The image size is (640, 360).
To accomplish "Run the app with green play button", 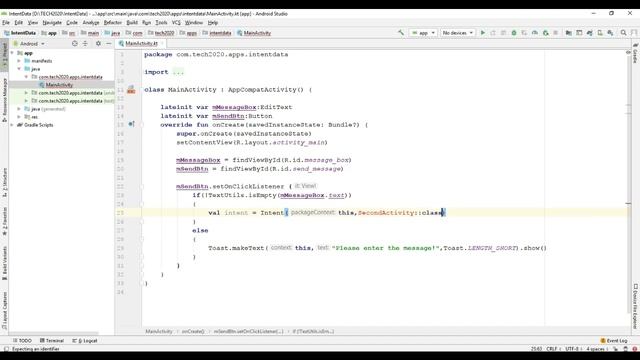I will pyautogui.click(x=483, y=33).
